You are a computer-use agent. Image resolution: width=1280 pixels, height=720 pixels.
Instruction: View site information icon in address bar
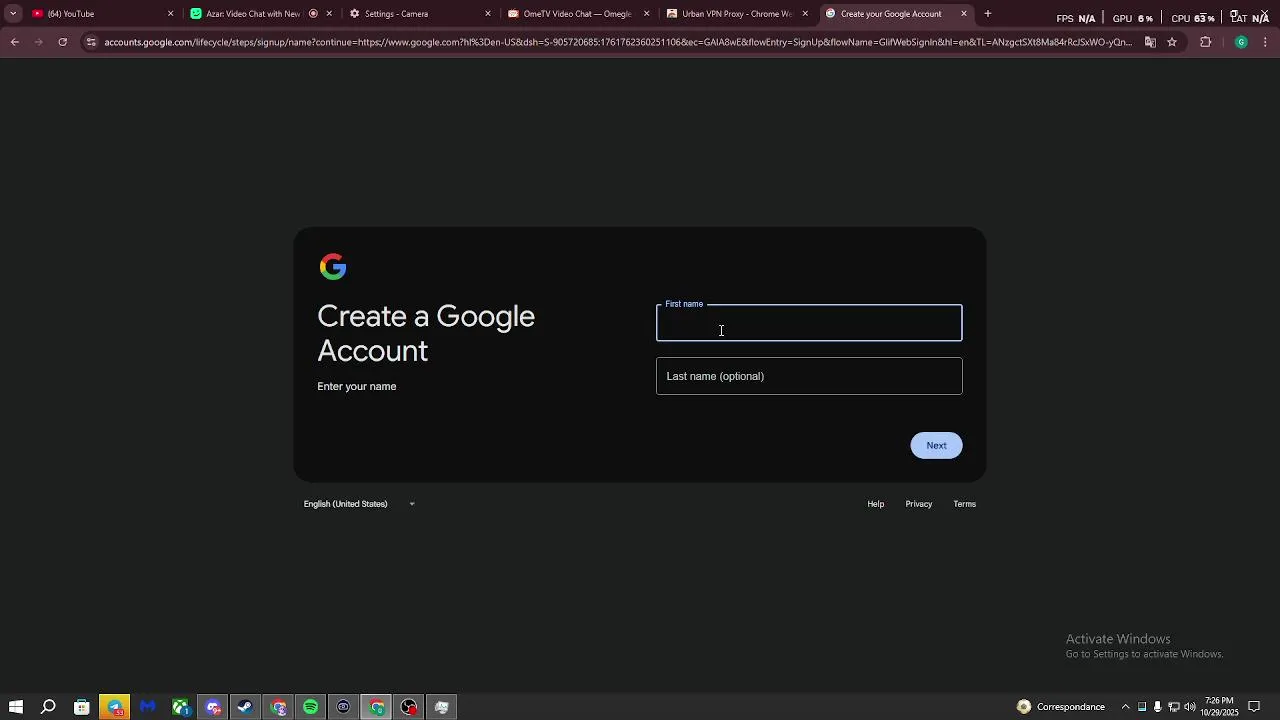(91, 42)
